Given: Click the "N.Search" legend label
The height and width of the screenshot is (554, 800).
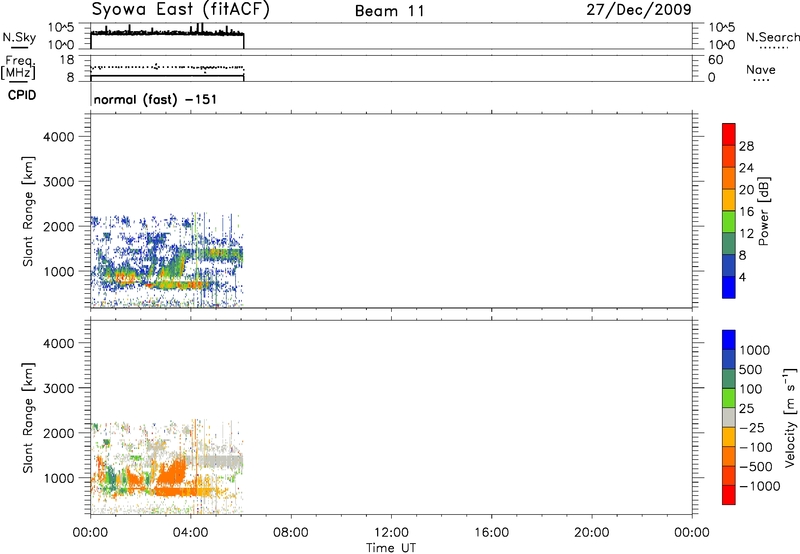Looking at the screenshot, I should 772,37.
